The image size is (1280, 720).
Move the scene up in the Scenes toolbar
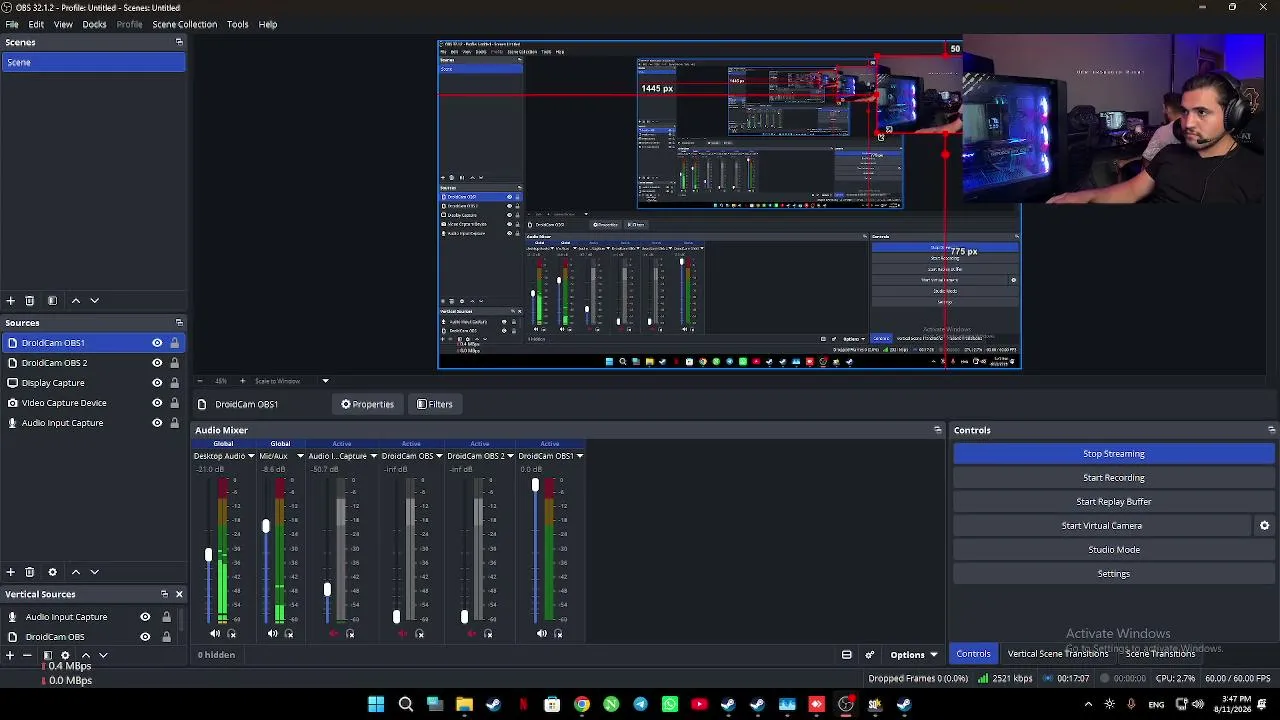[75, 300]
